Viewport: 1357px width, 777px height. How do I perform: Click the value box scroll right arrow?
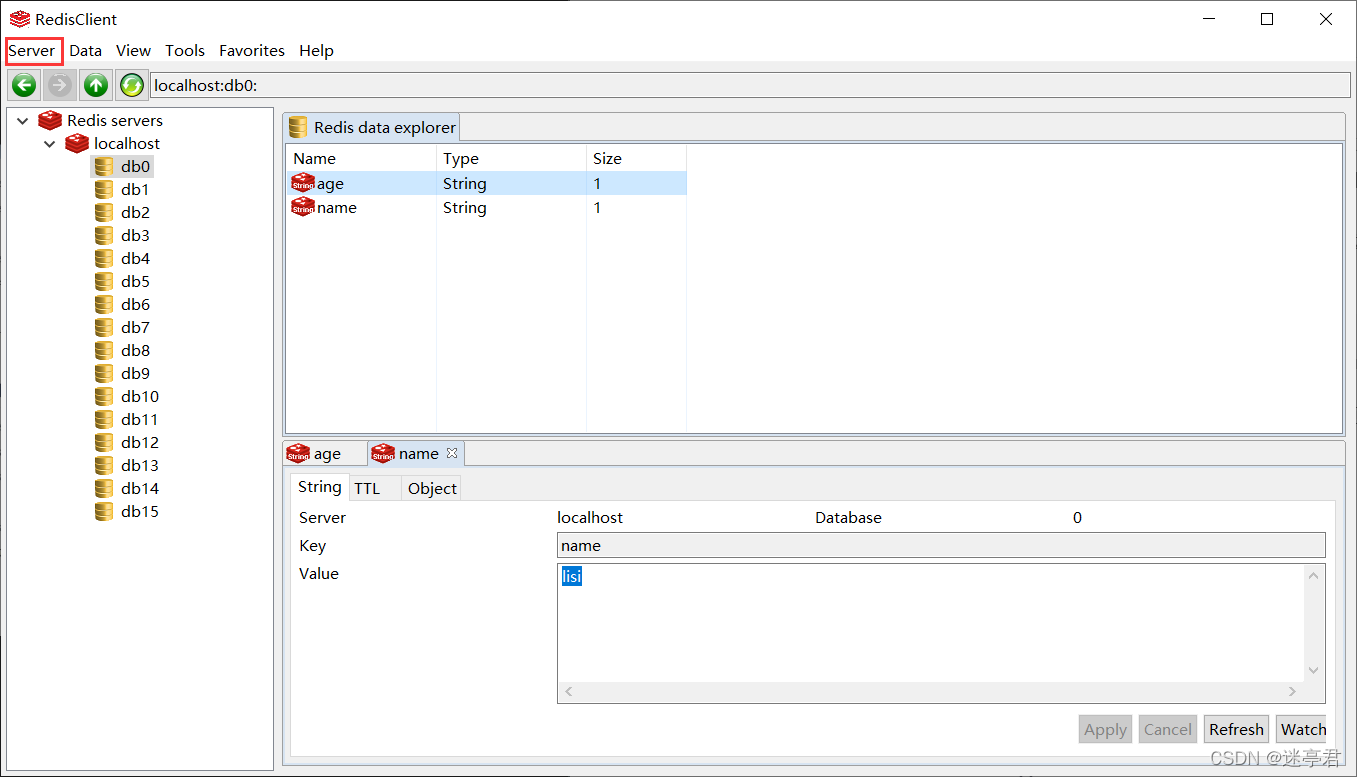(1292, 691)
